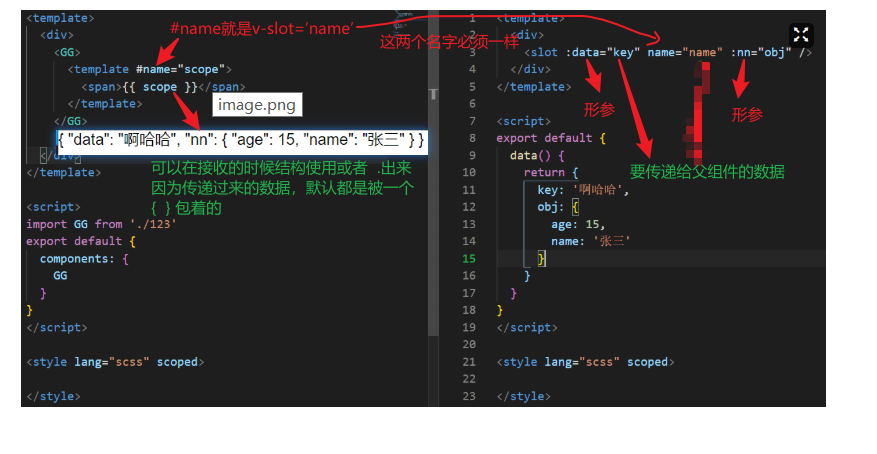
Task: Click the key: '啊哈哈' line
Action: tap(583, 190)
